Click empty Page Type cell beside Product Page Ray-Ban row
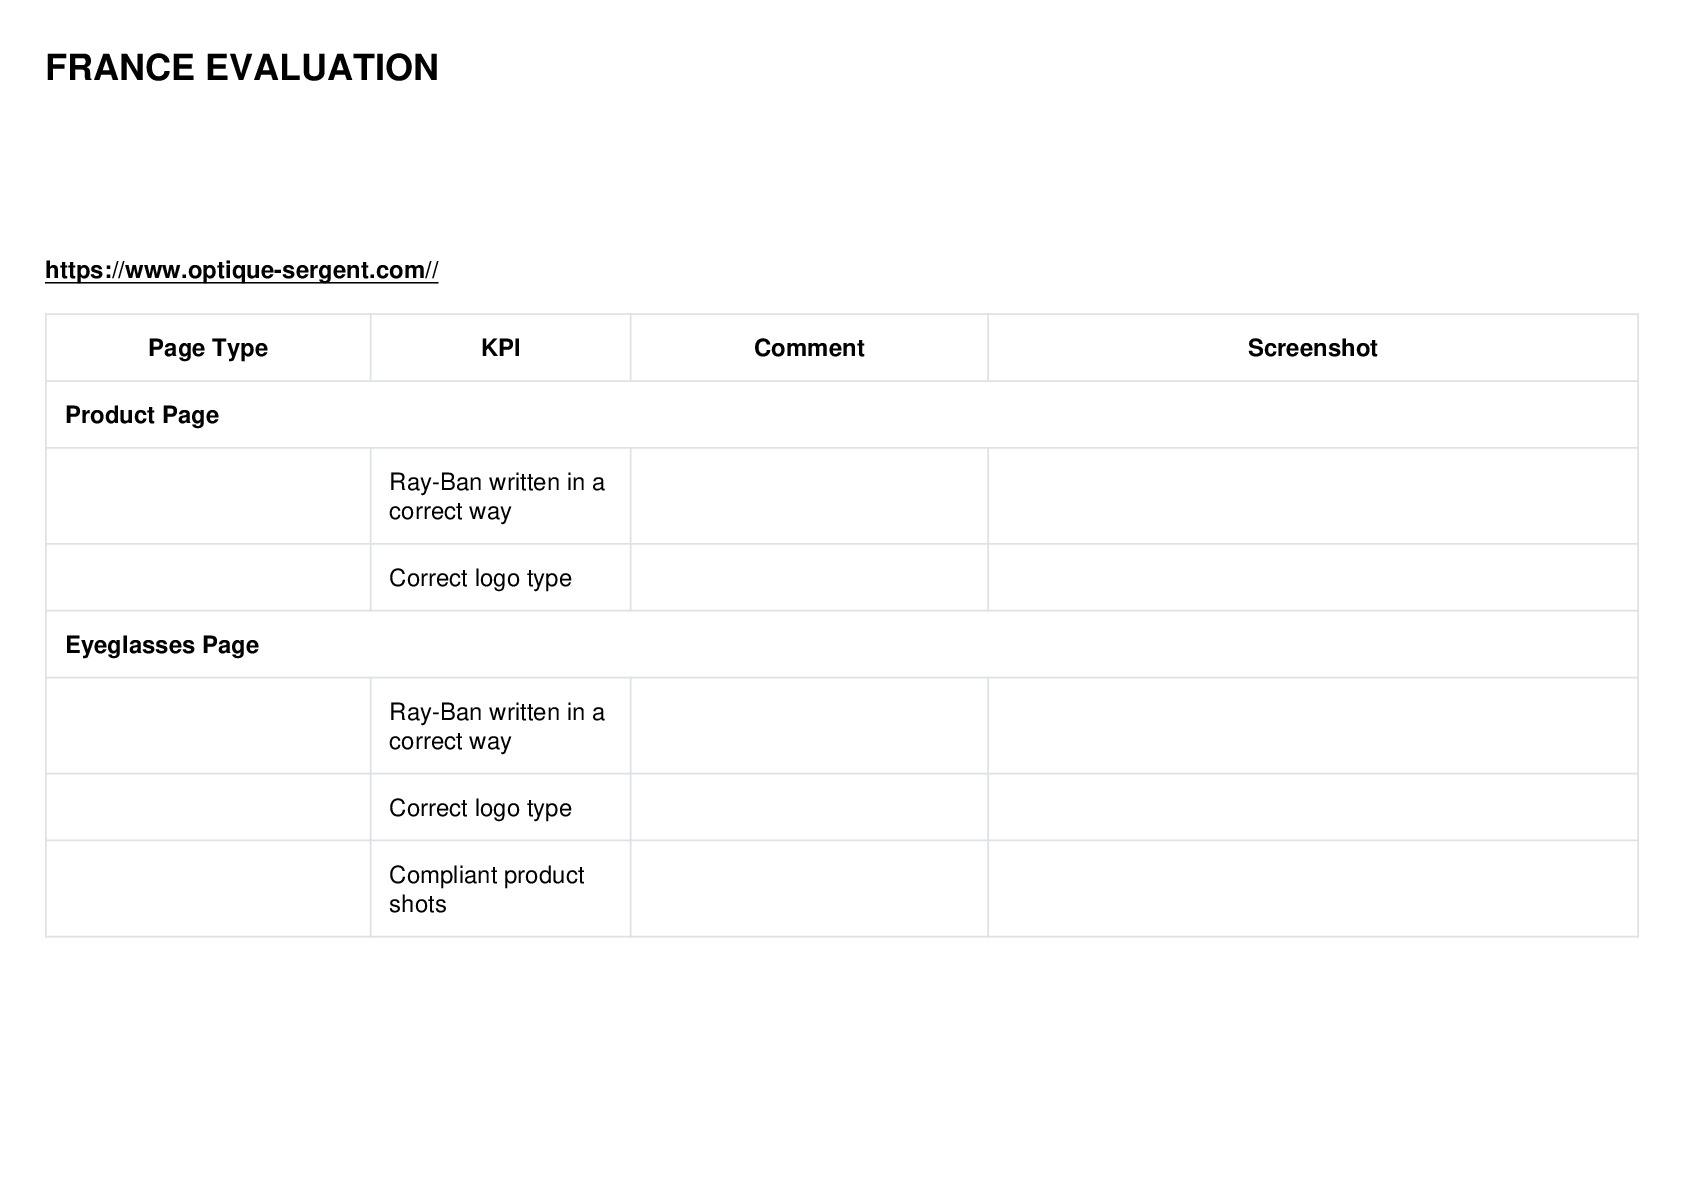 pyautogui.click(x=208, y=497)
